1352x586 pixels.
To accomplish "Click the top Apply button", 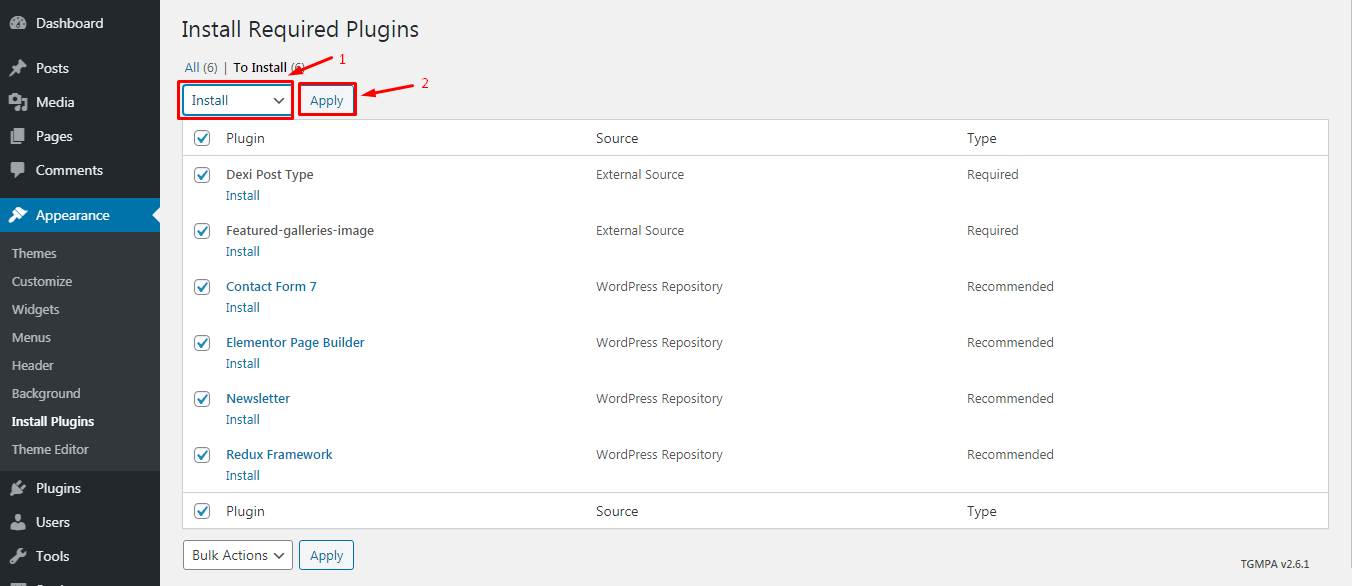I will [327, 101].
